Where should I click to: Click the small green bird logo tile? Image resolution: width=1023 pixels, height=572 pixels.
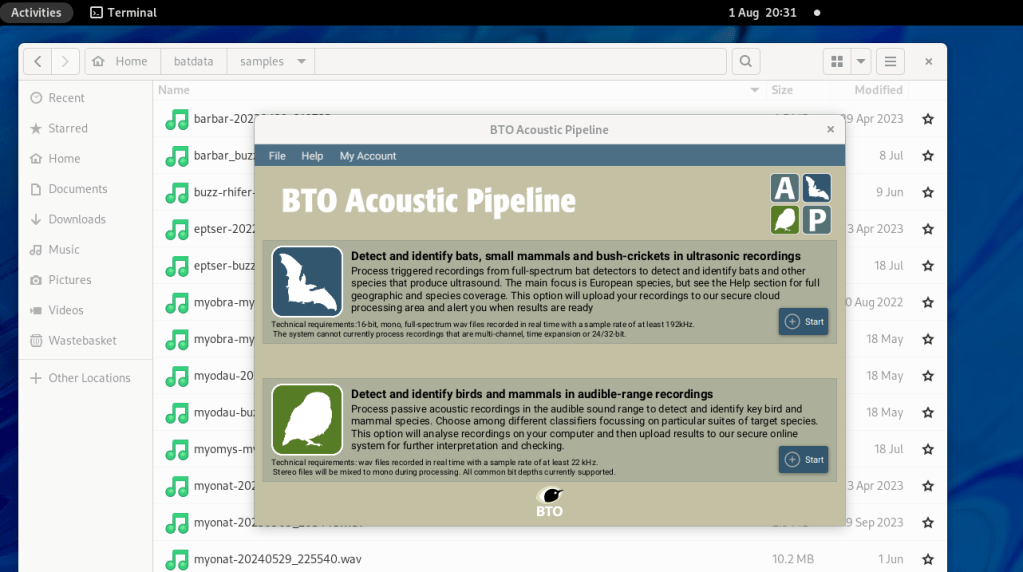tap(785, 220)
